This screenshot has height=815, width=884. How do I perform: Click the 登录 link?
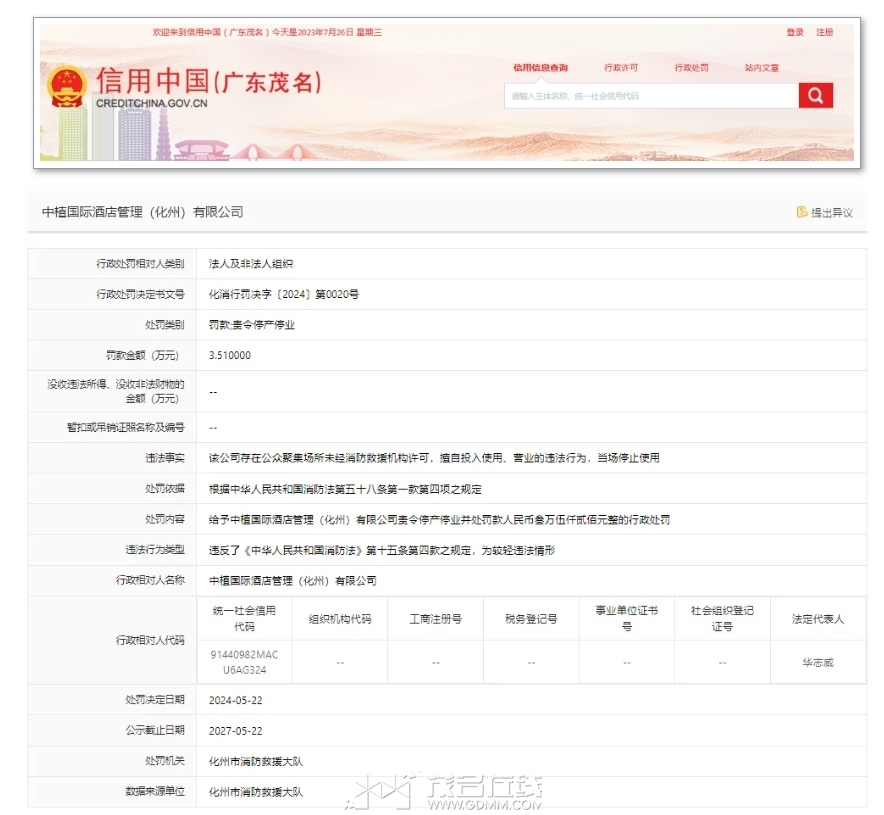click(x=795, y=32)
